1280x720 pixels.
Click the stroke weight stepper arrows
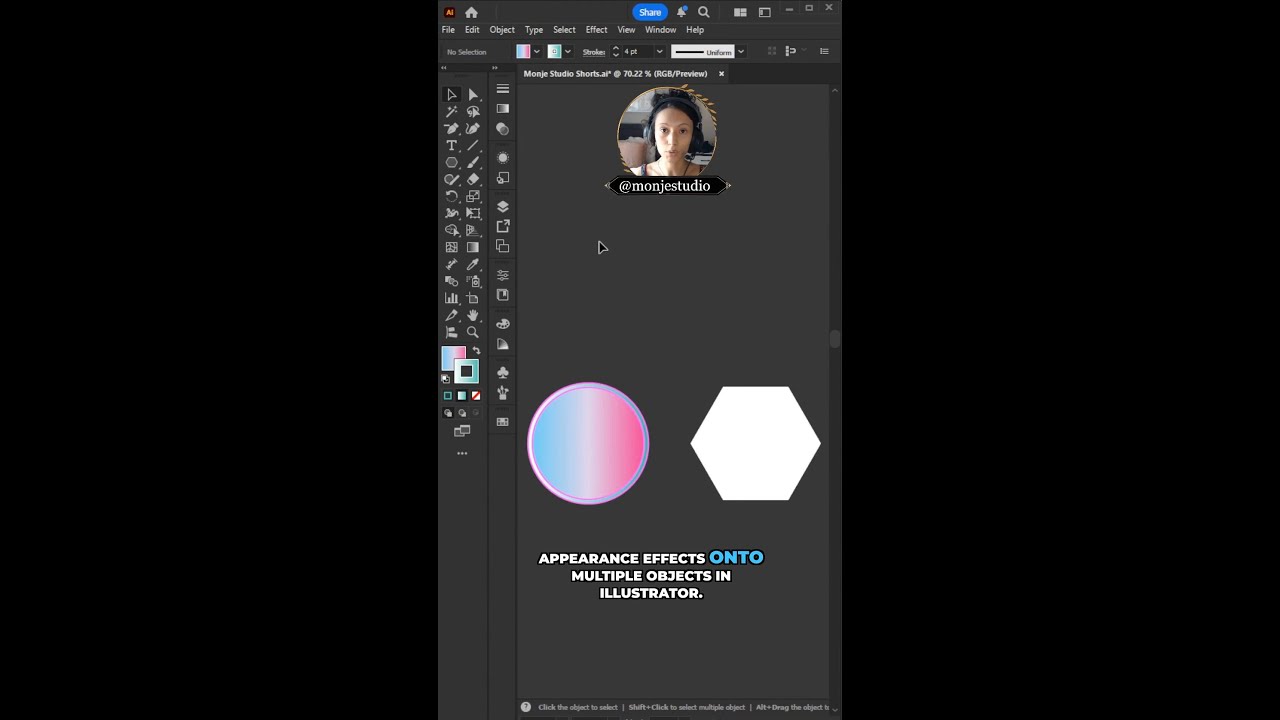pos(616,52)
